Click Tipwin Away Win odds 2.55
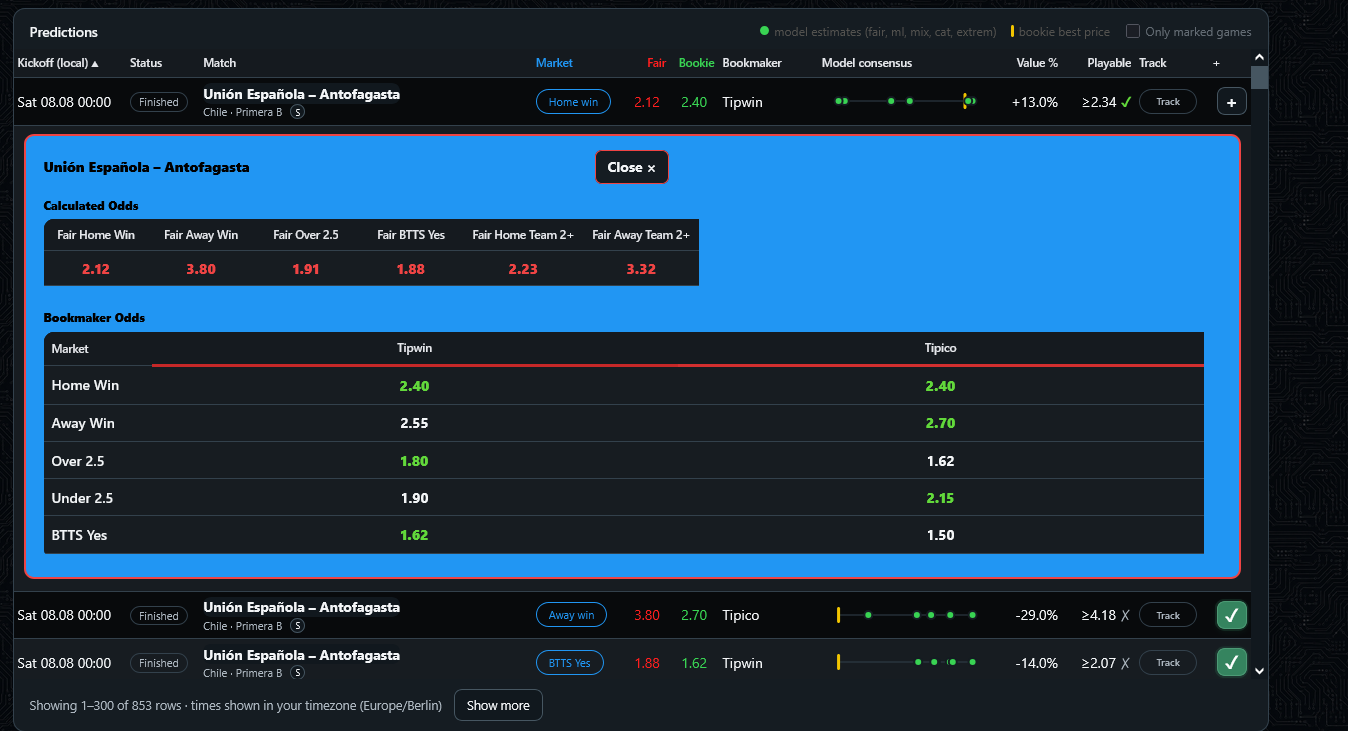The width and height of the screenshot is (1348, 731). 414,423
